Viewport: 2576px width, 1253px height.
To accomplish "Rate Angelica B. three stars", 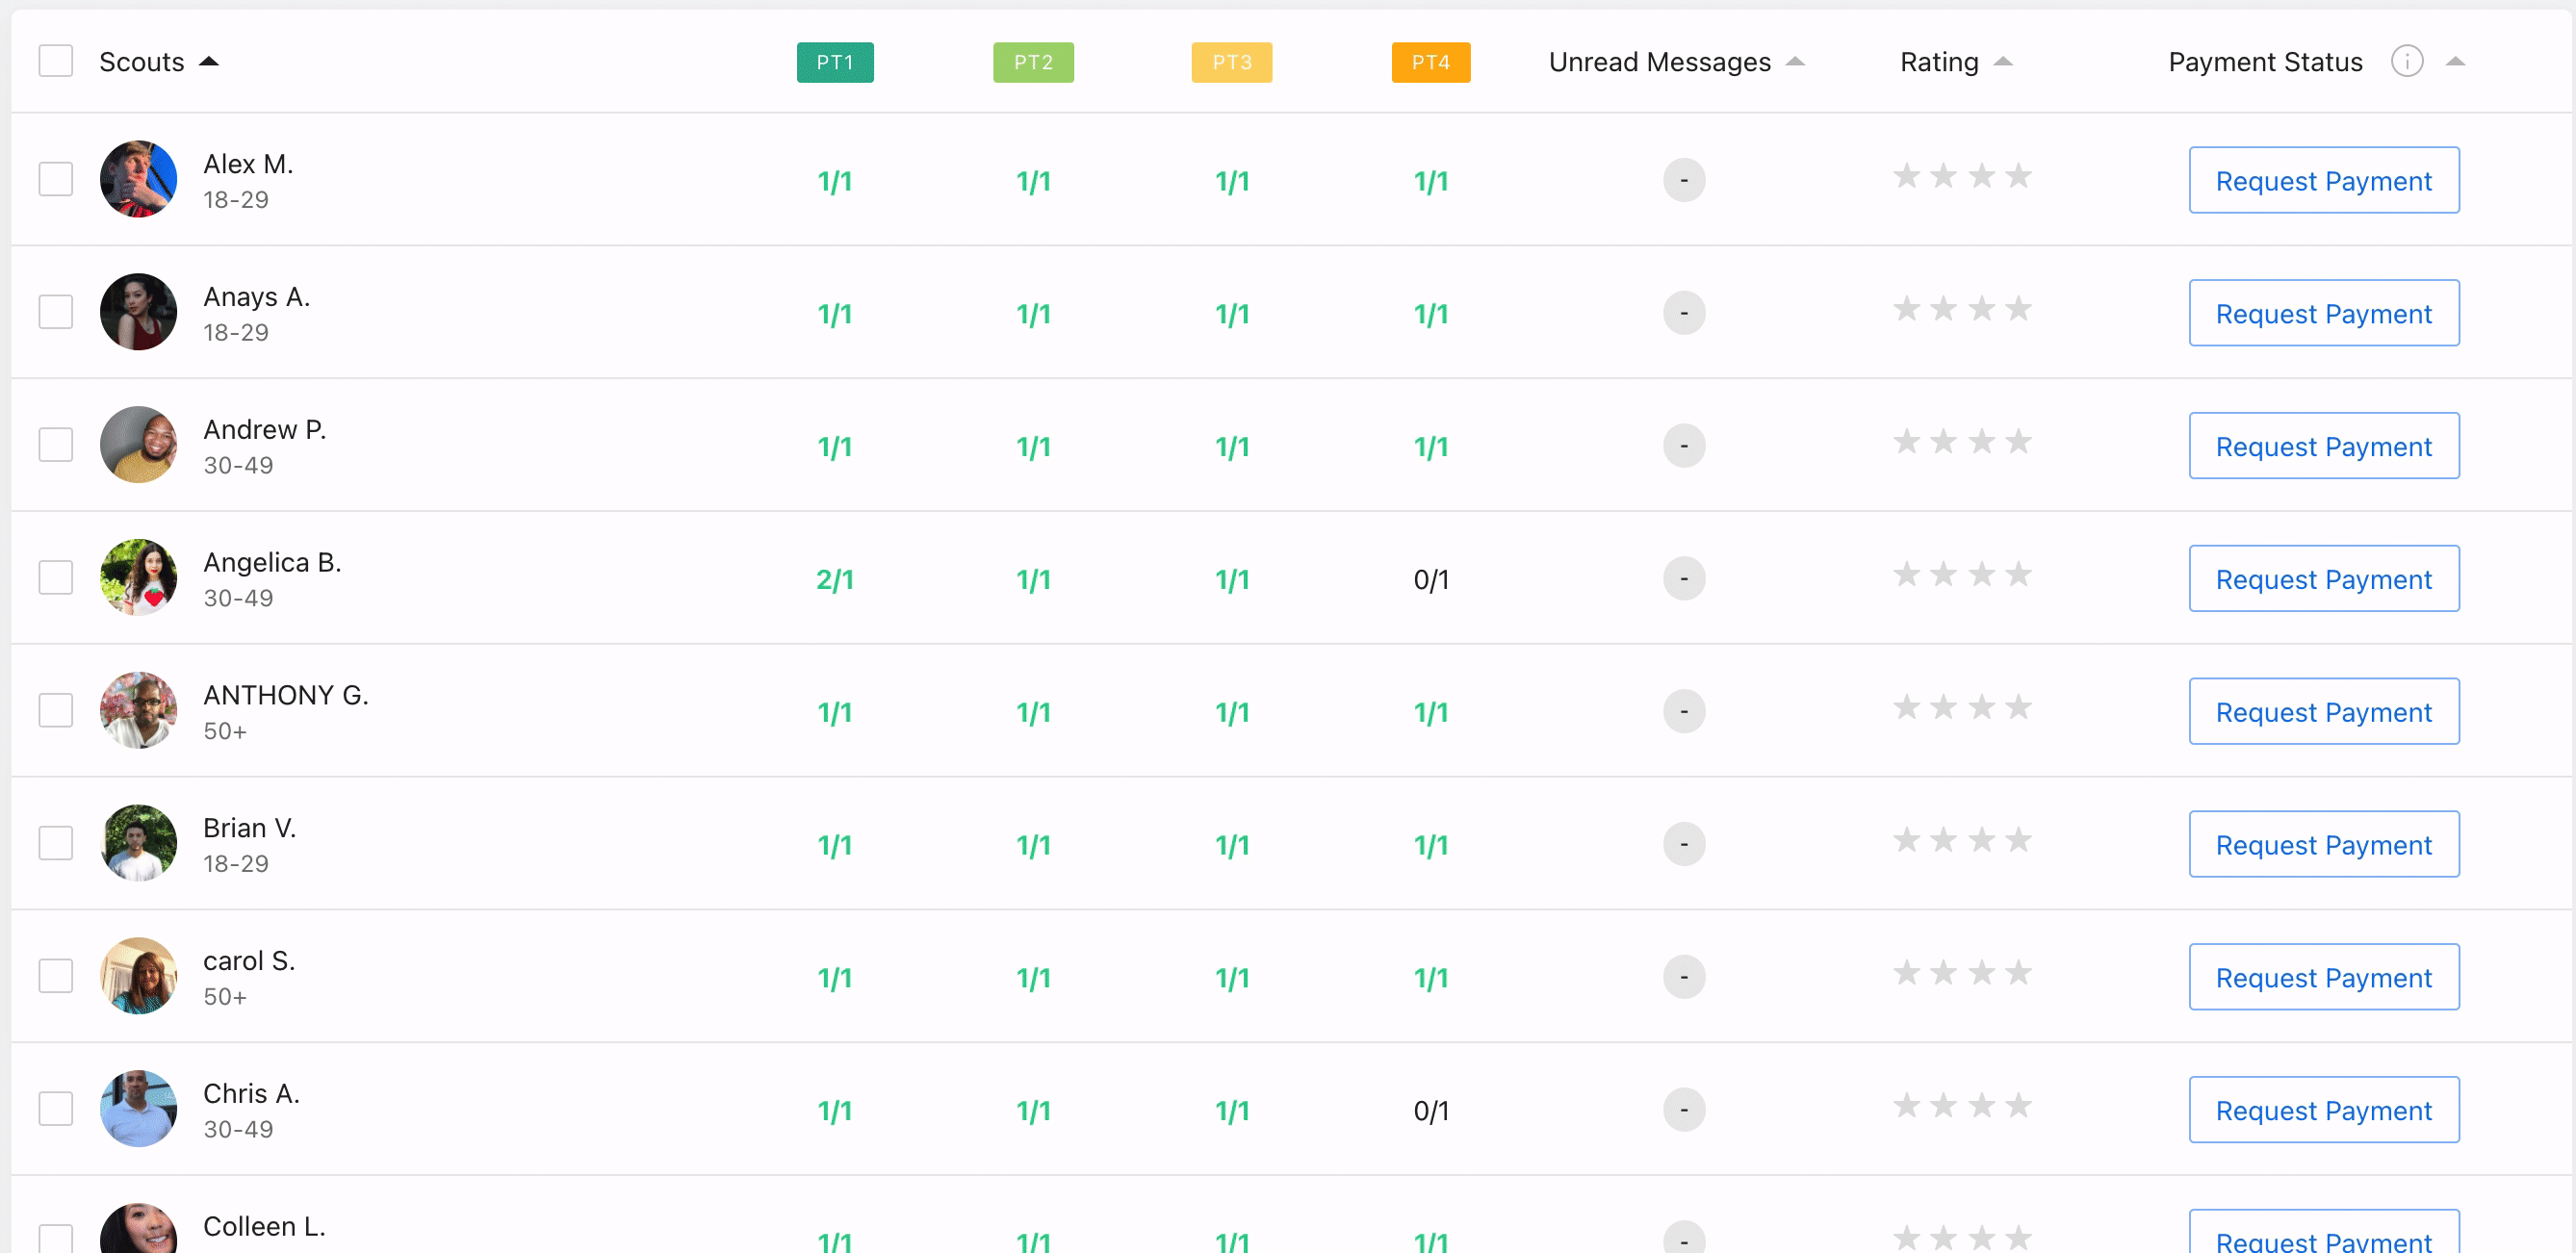I will coord(1982,575).
